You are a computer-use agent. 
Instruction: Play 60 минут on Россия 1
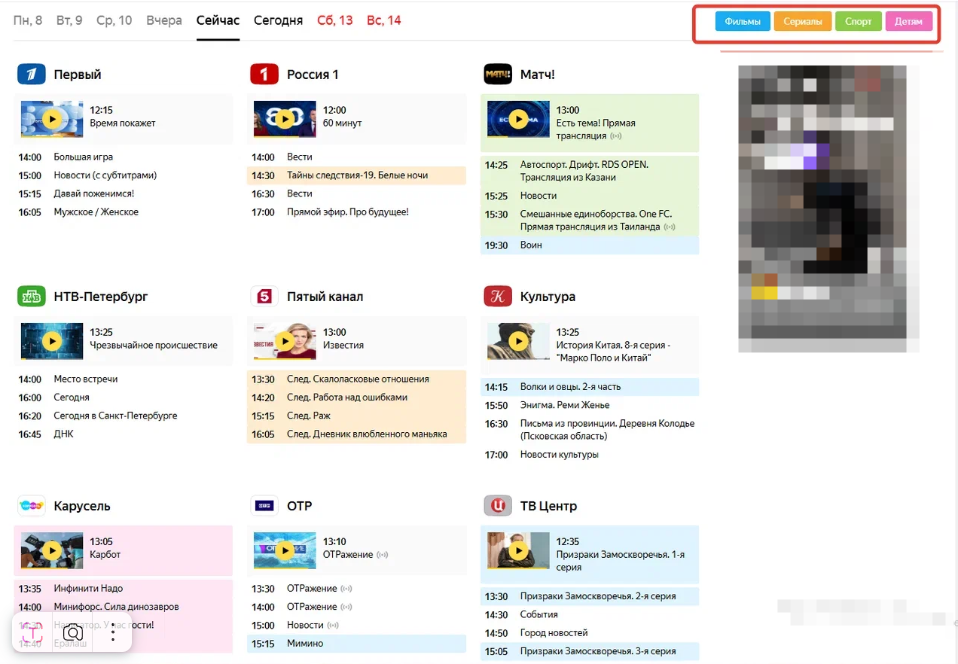tap(285, 119)
